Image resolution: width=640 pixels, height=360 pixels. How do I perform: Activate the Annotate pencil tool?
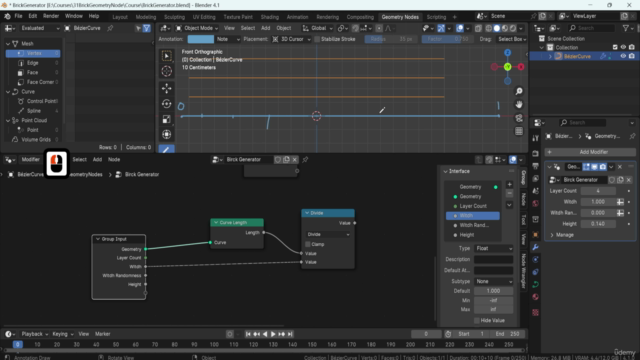[x=167, y=149]
